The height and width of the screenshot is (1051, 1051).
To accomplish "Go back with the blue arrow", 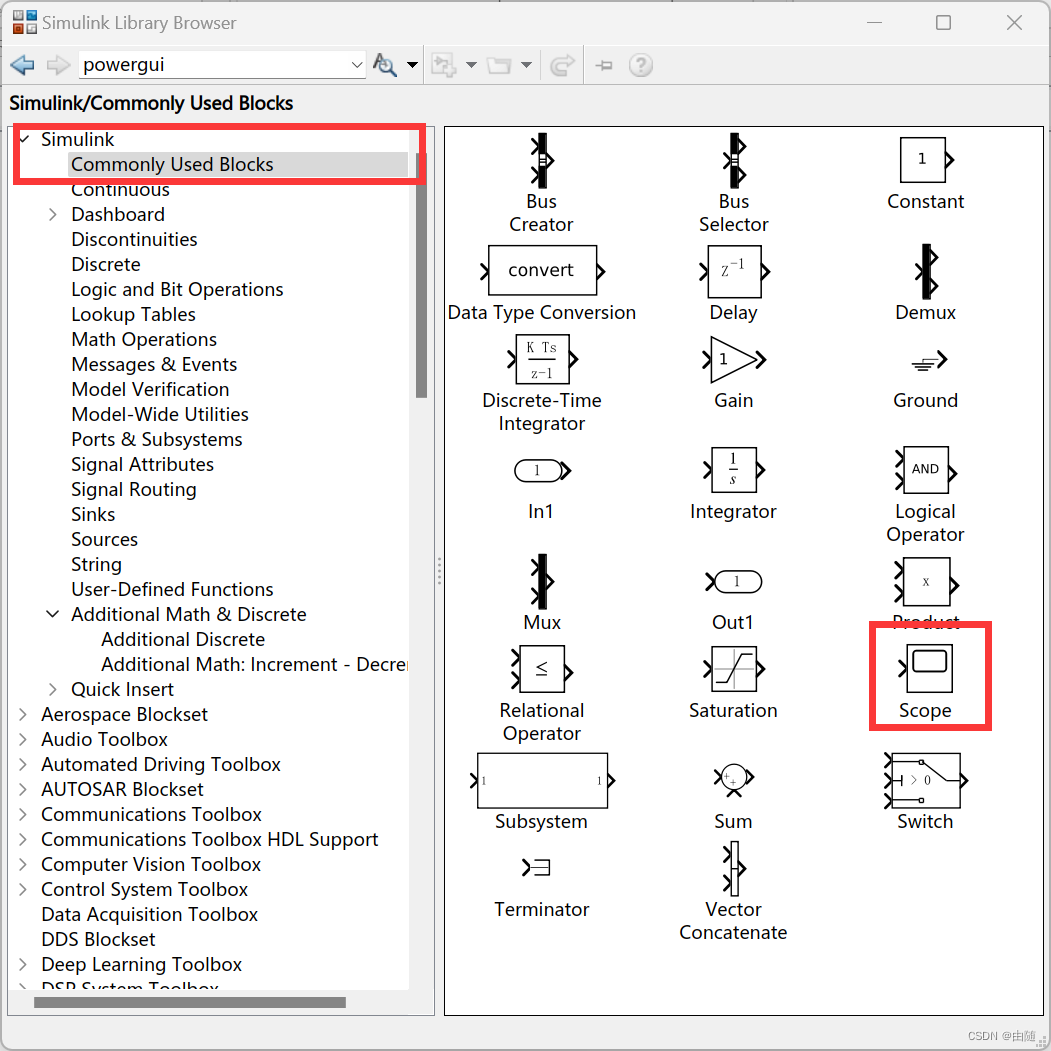I will pyautogui.click(x=22, y=65).
